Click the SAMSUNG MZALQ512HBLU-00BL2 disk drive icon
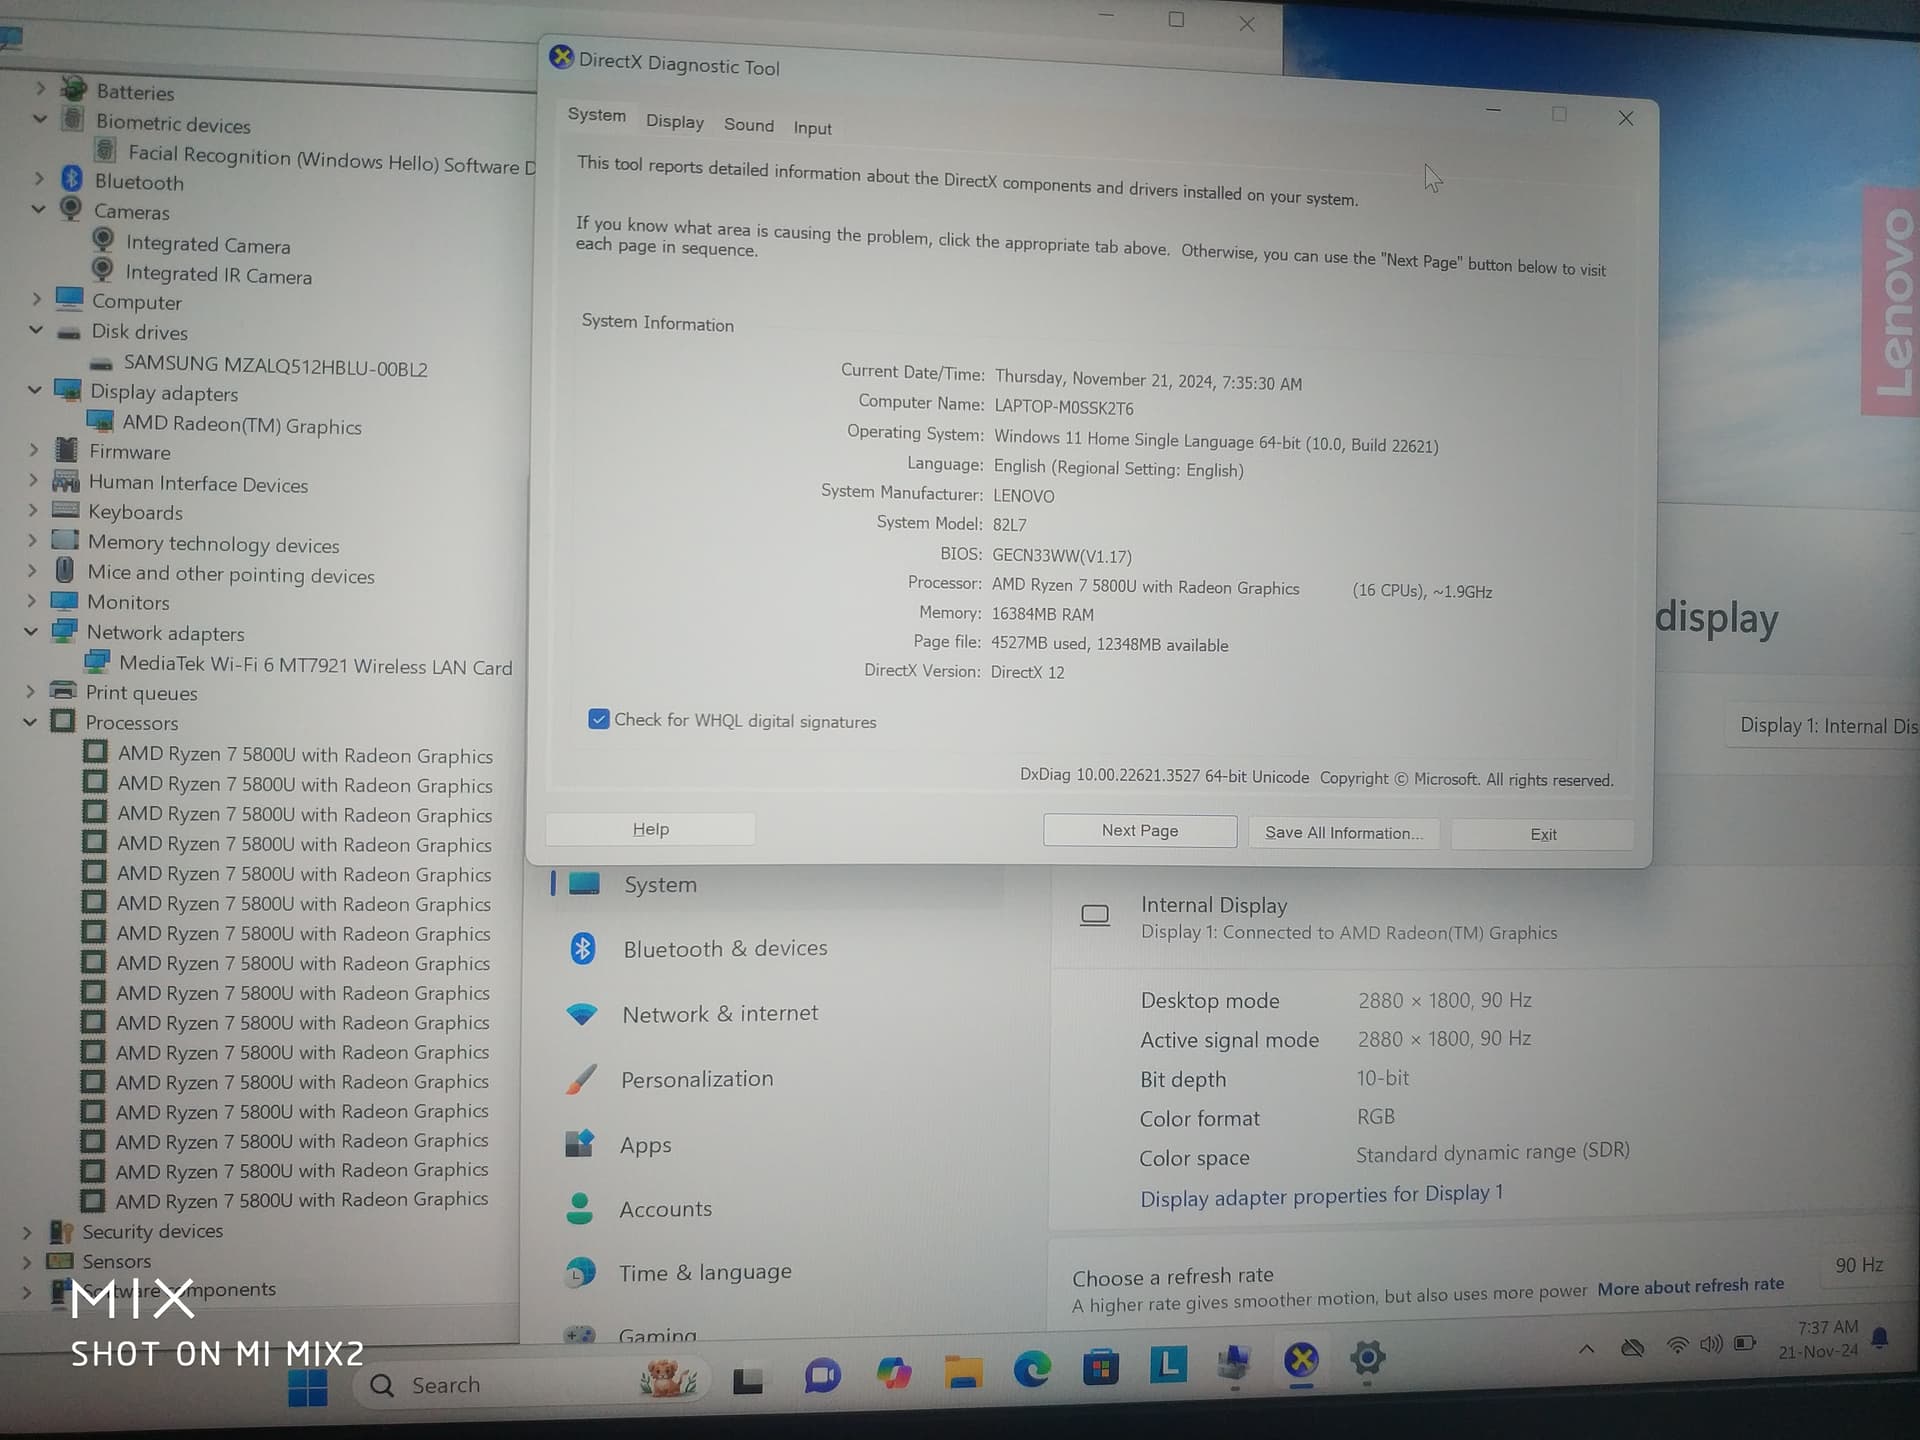The width and height of the screenshot is (1920, 1440). pos(100,364)
